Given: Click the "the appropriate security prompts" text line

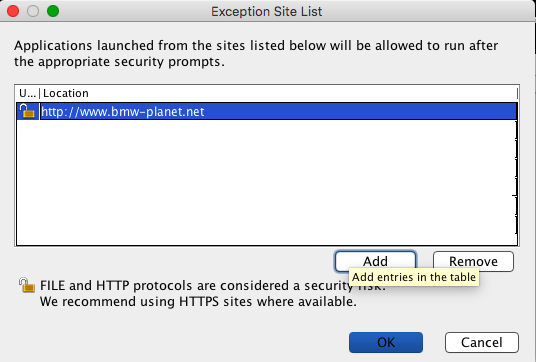Looking at the screenshot, I should tap(119, 62).
